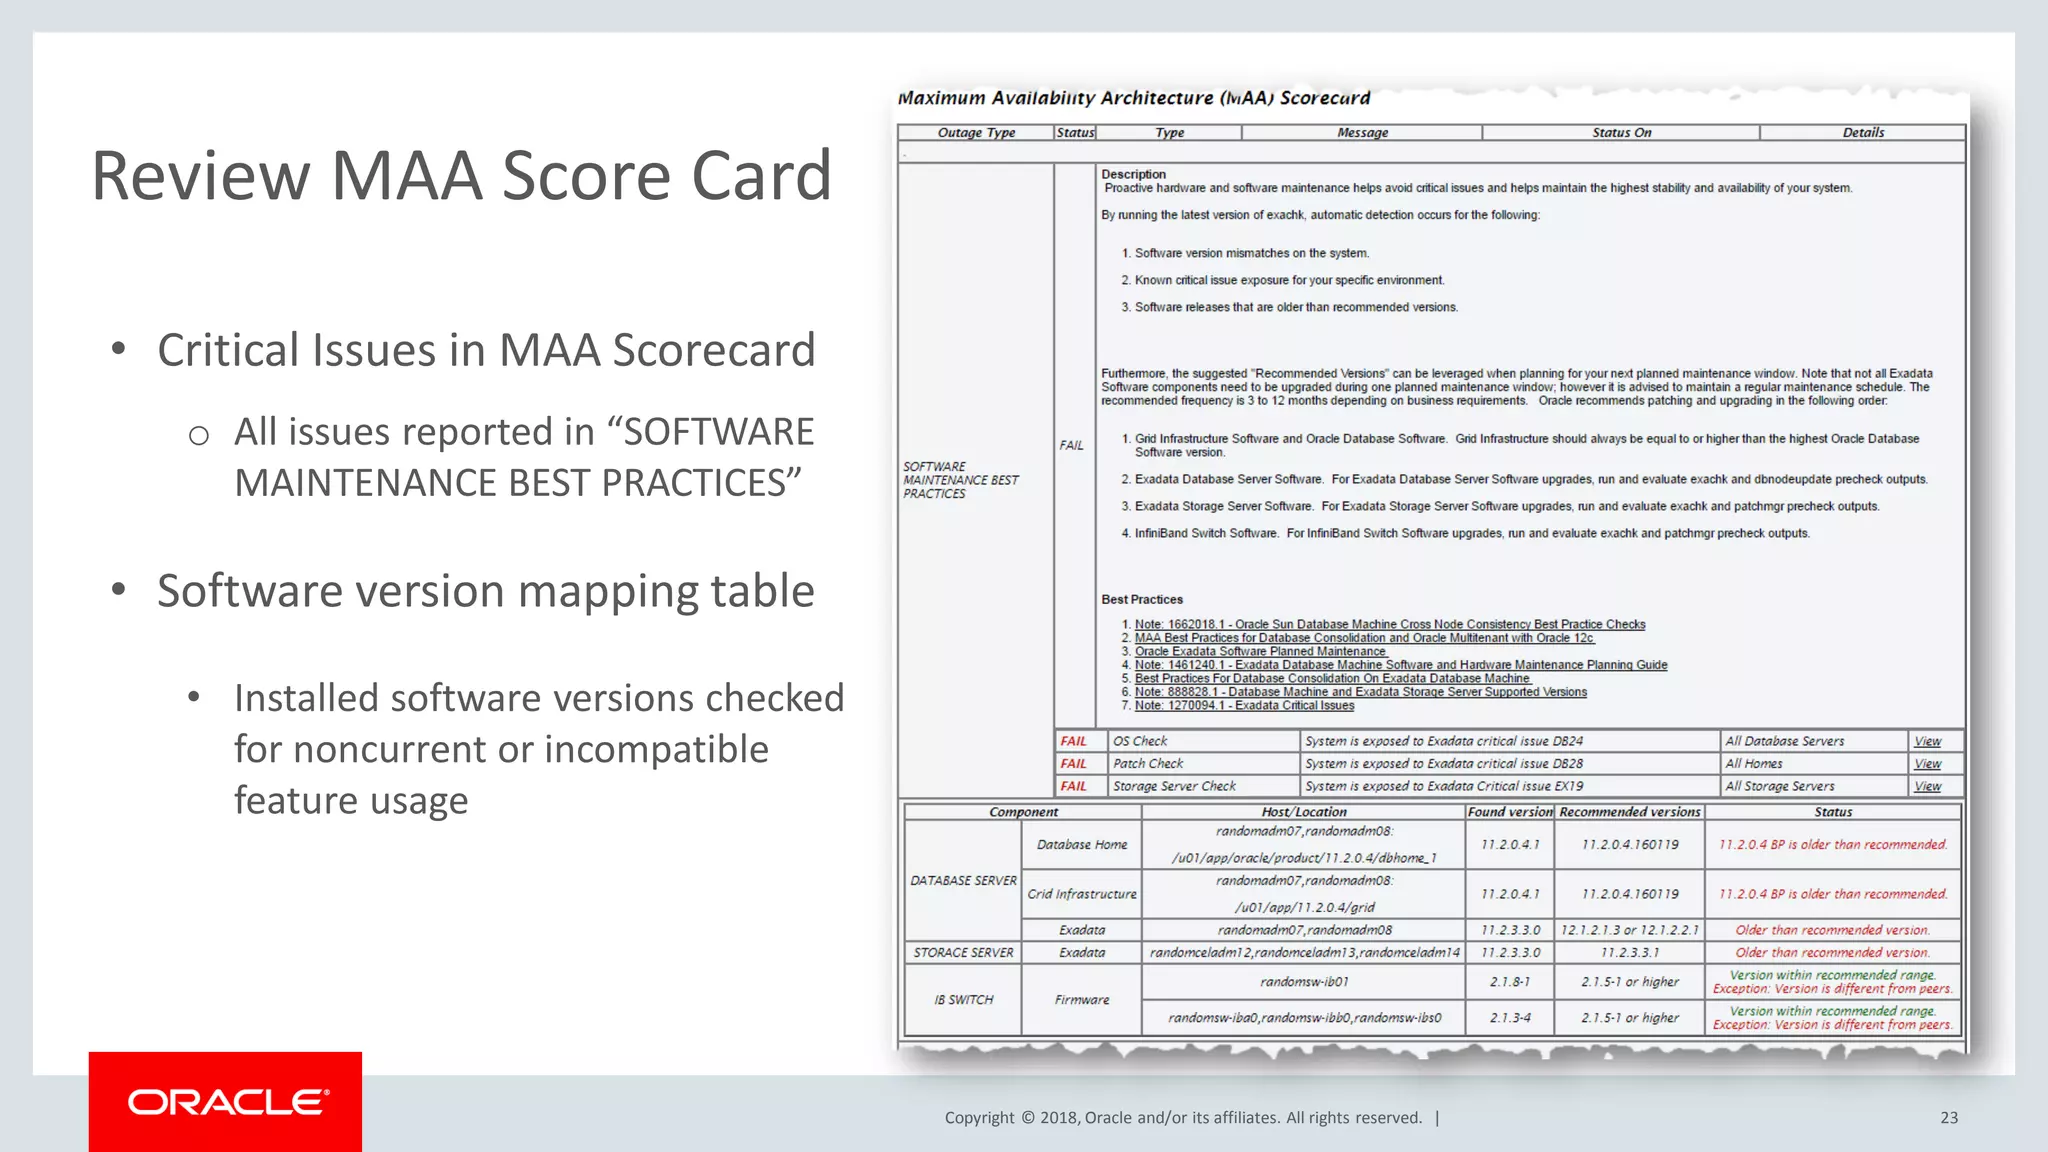
Task: Click the Software version mapping table bullet
Action: pos(486,591)
